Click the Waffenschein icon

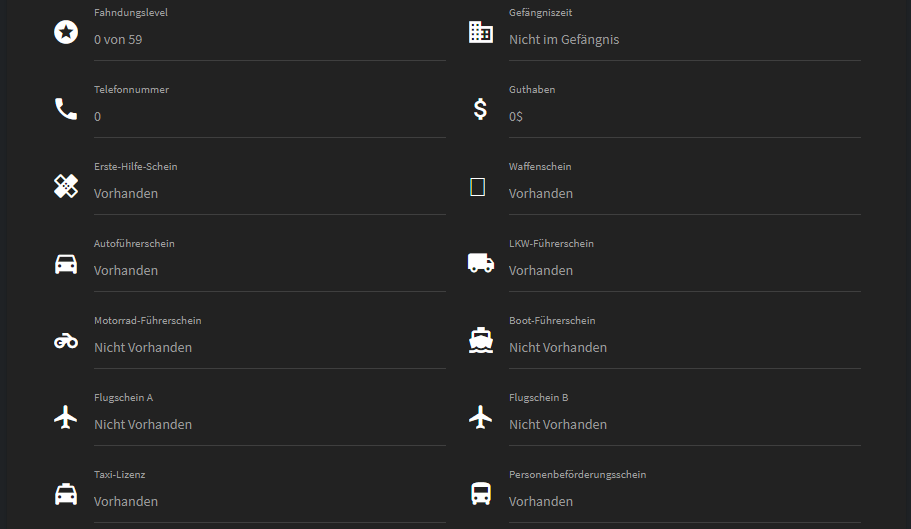point(478,187)
